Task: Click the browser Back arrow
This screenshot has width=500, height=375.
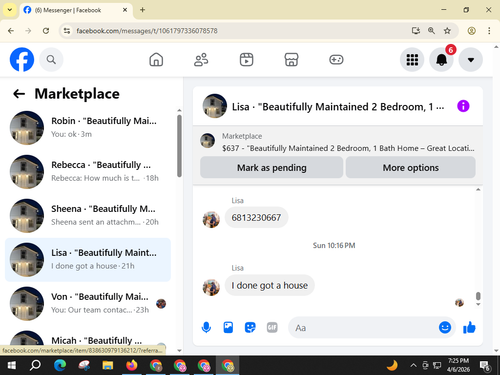Action: click(x=11, y=31)
